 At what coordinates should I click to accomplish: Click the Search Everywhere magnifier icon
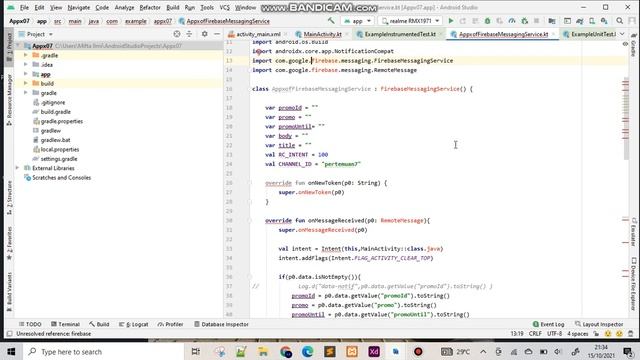point(620,21)
